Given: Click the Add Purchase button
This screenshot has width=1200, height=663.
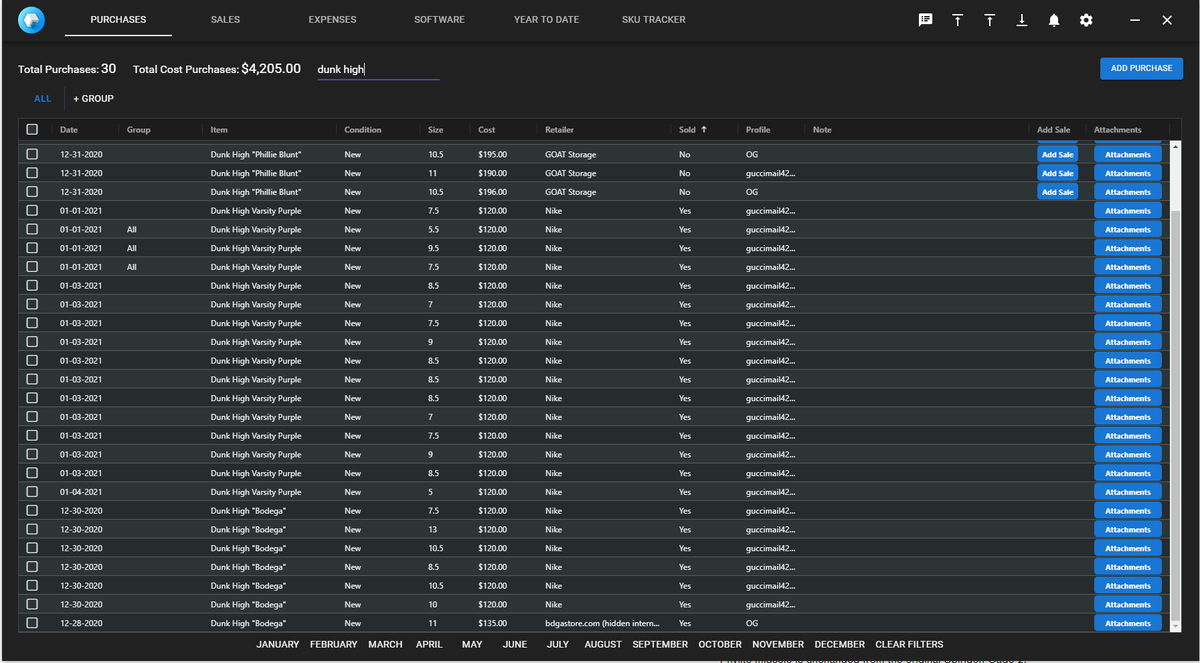Looking at the screenshot, I should click(x=1141, y=68).
